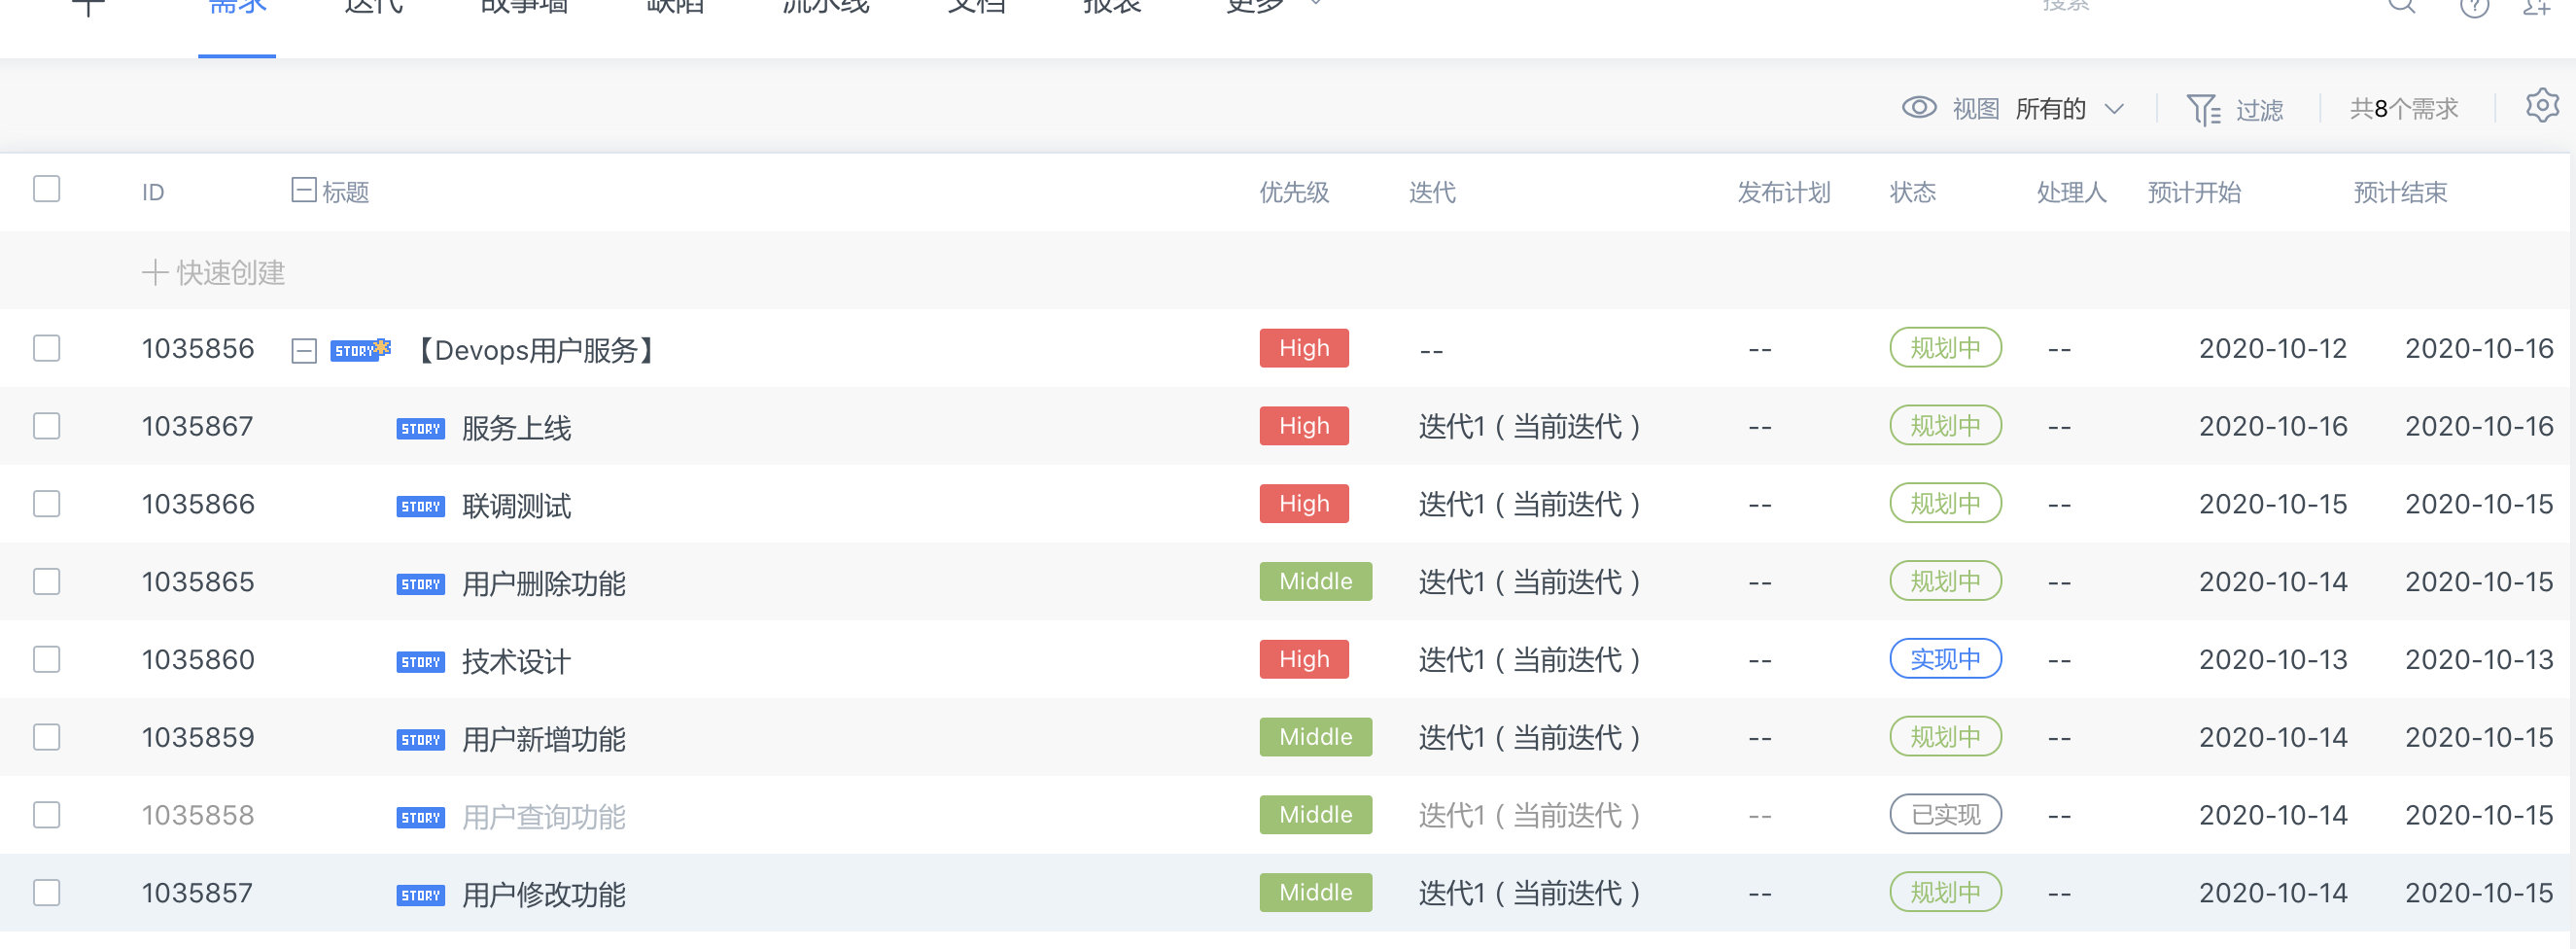Click the 状态 column header
Screen dimensions: 2576x949
click(1913, 192)
